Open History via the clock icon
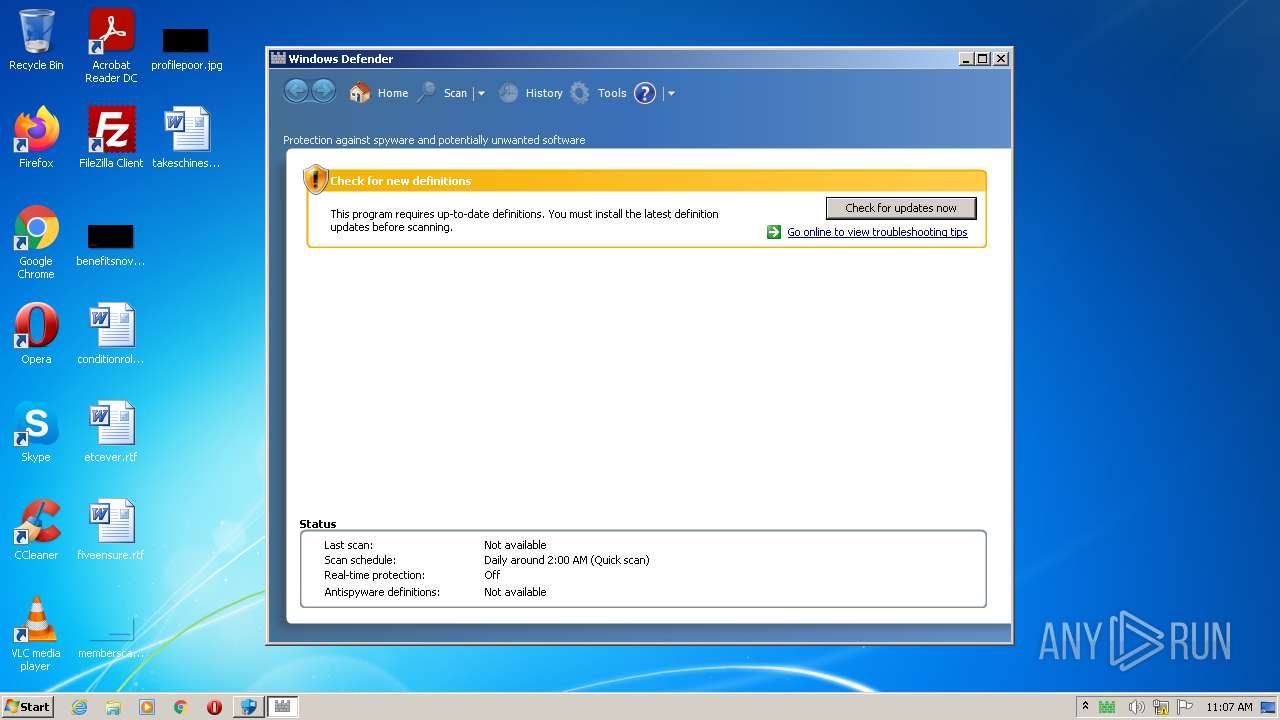1280x720 pixels. (508, 93)
